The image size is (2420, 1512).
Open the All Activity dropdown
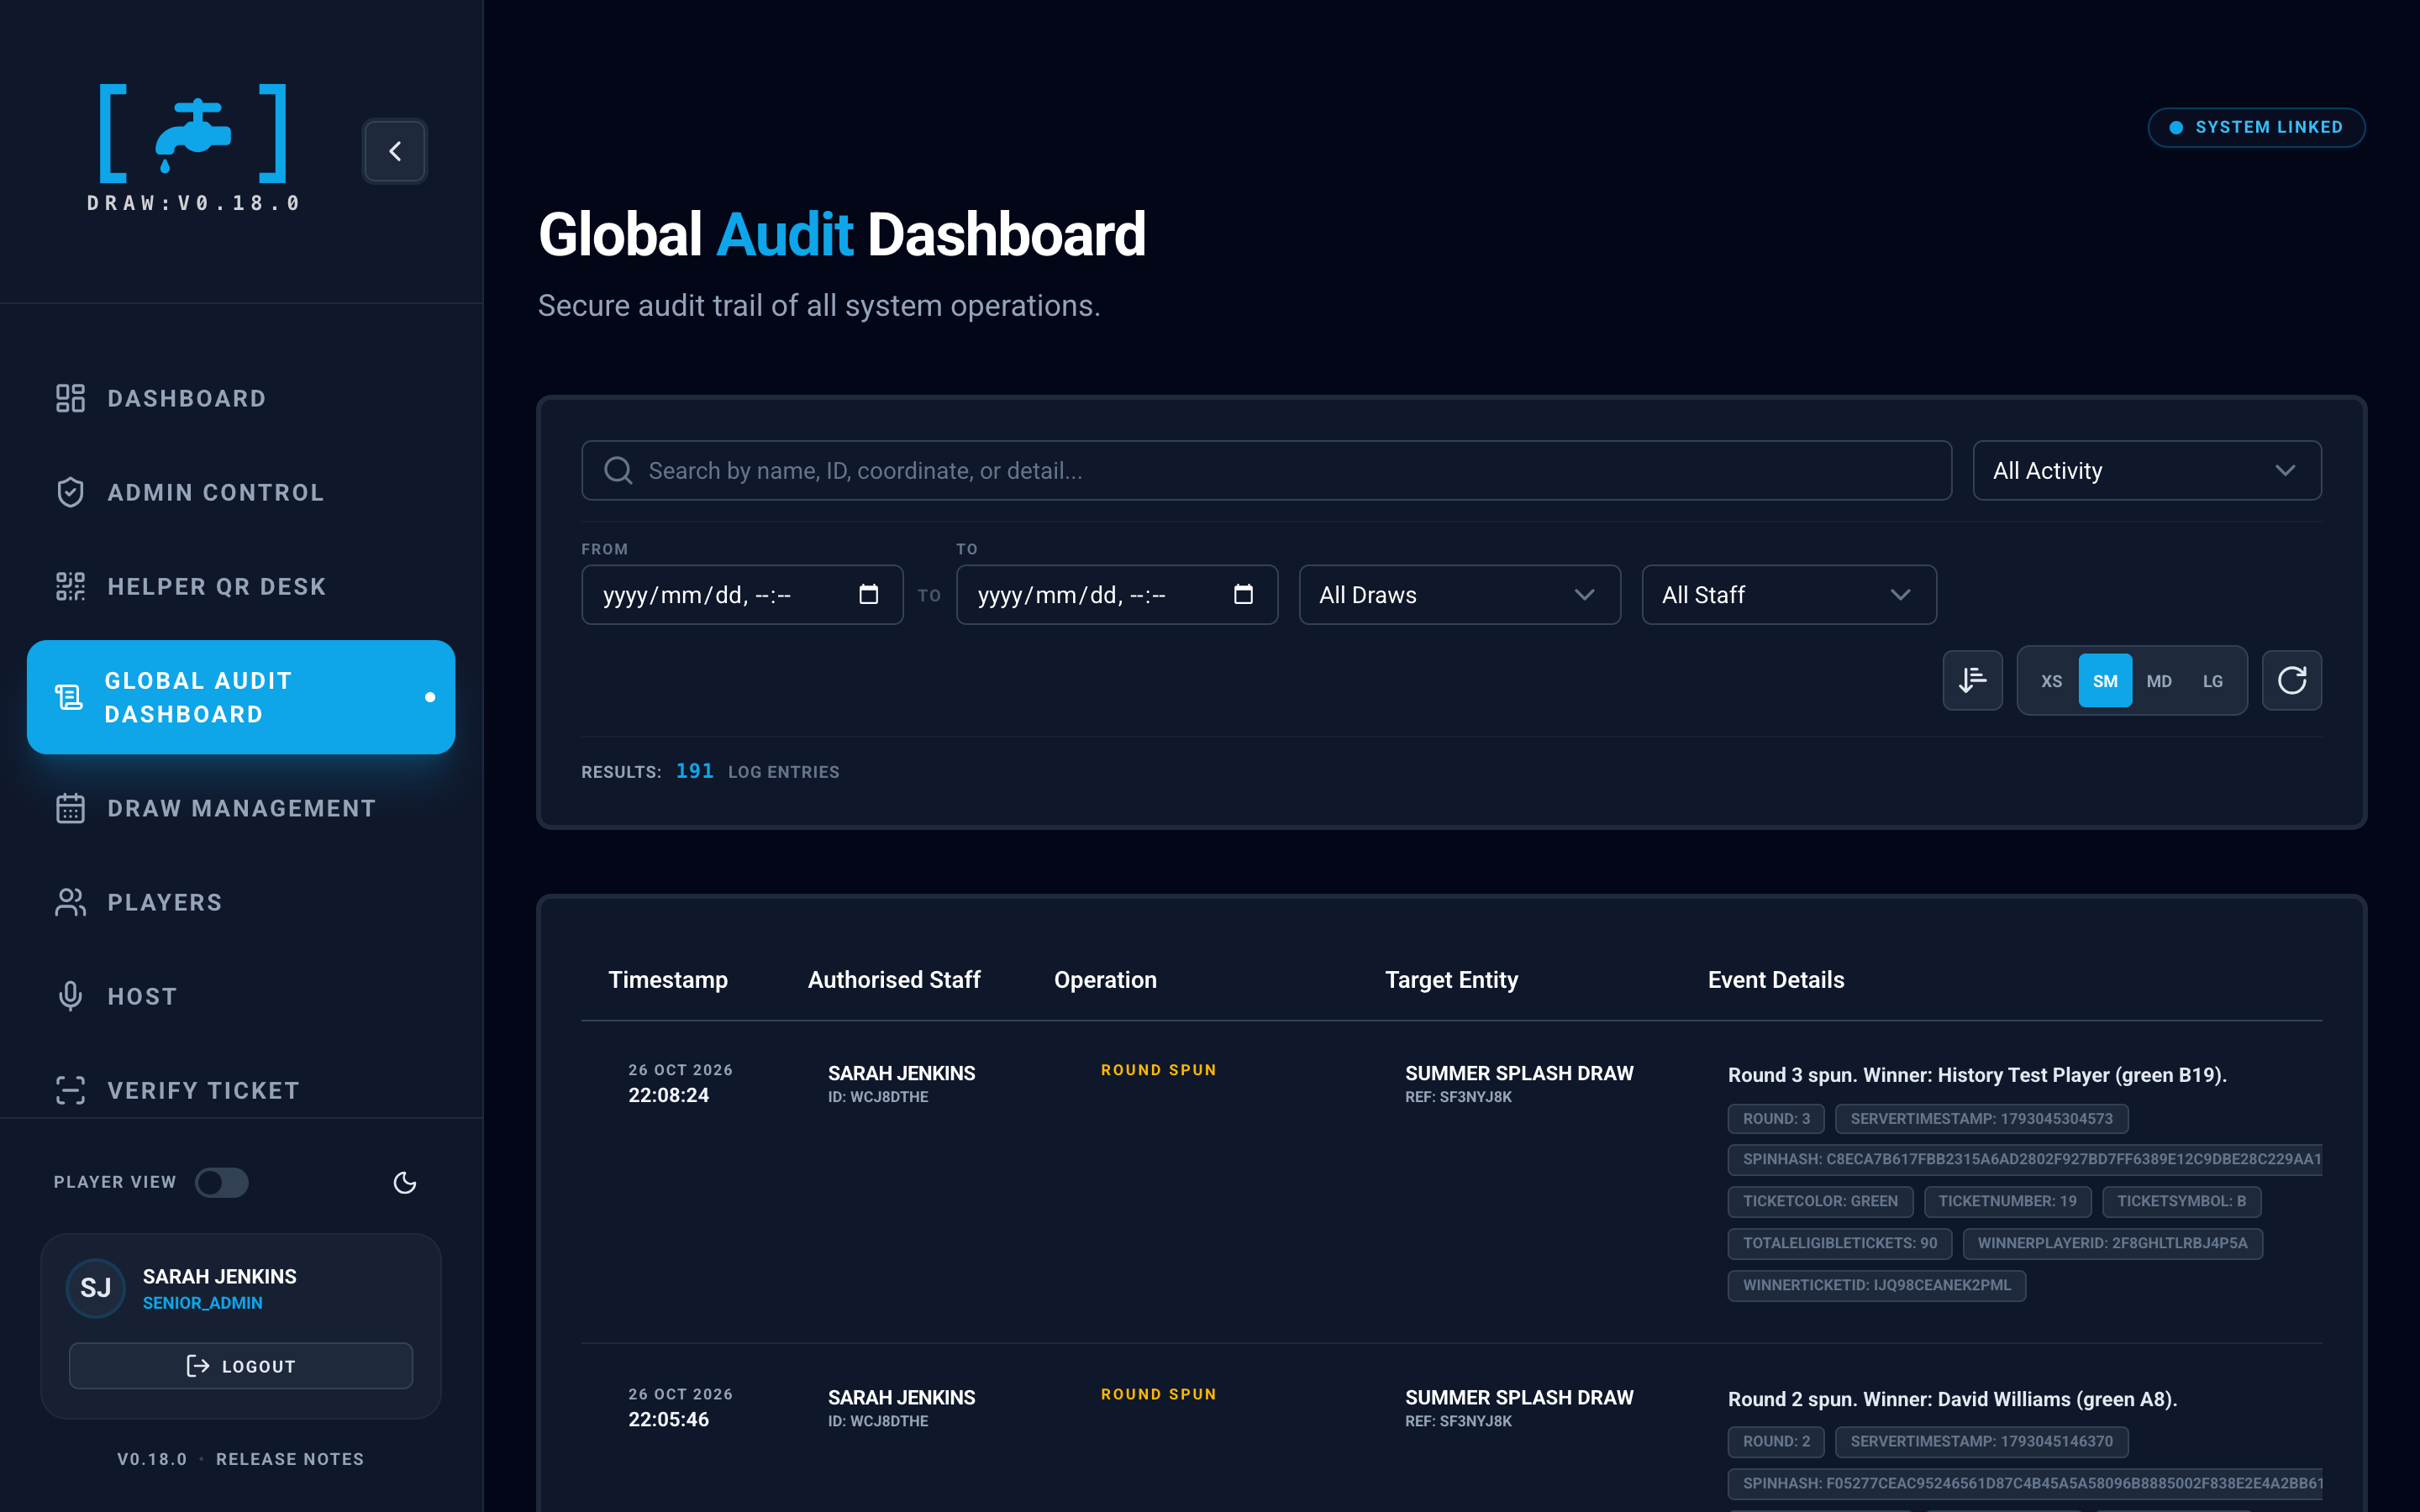[2146, 470]
